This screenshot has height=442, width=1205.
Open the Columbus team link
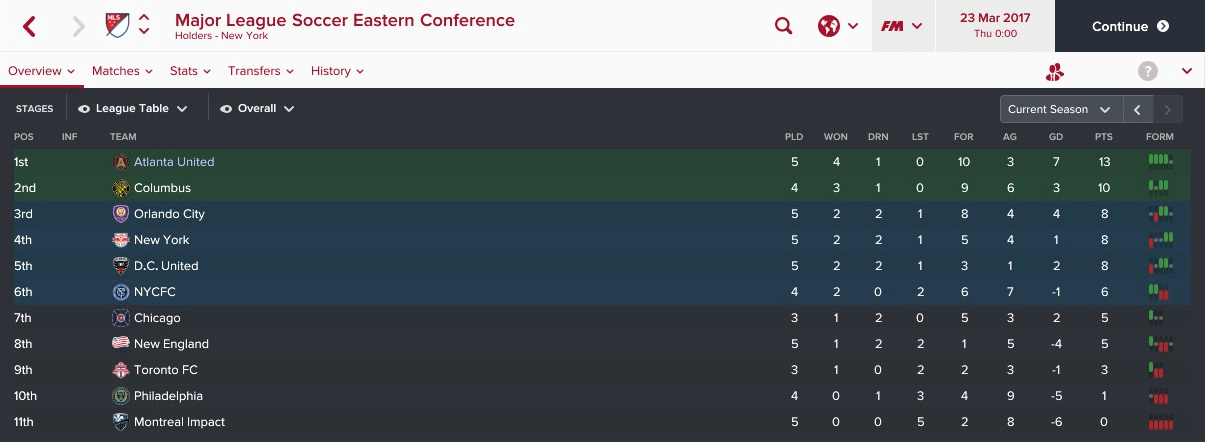[162, 188]
